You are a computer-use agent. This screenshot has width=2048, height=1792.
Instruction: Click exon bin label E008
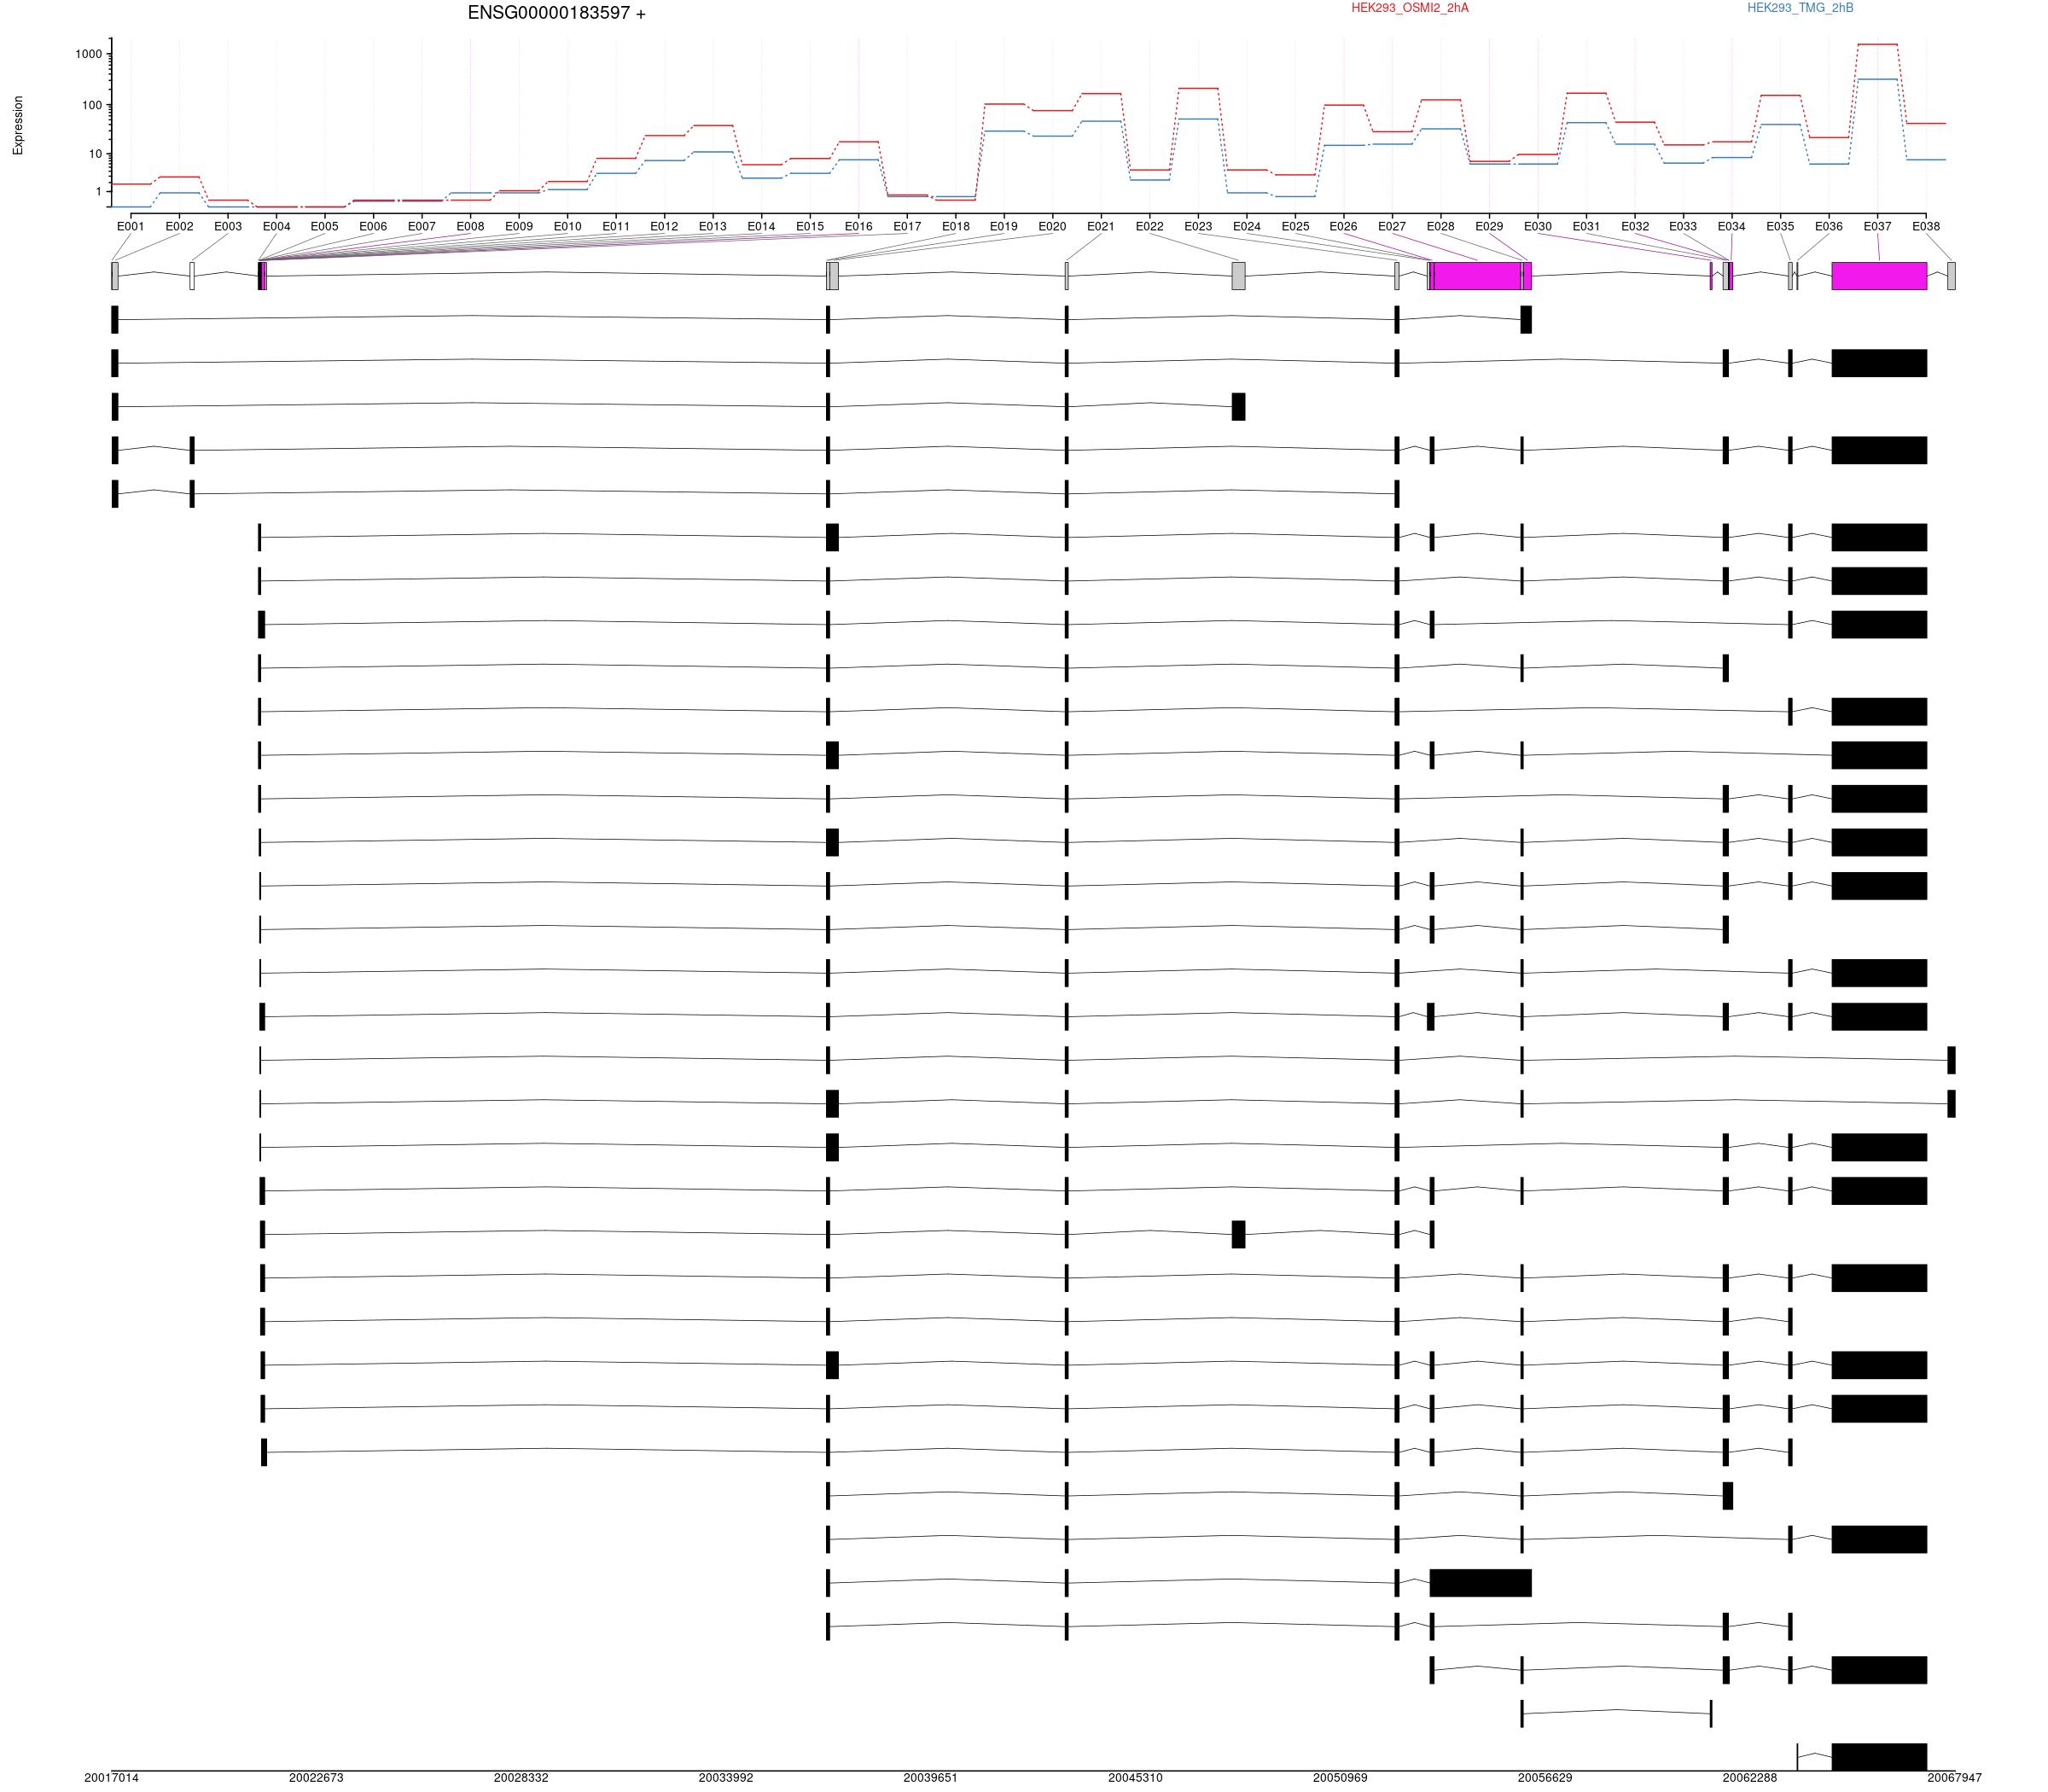(471, 227)
